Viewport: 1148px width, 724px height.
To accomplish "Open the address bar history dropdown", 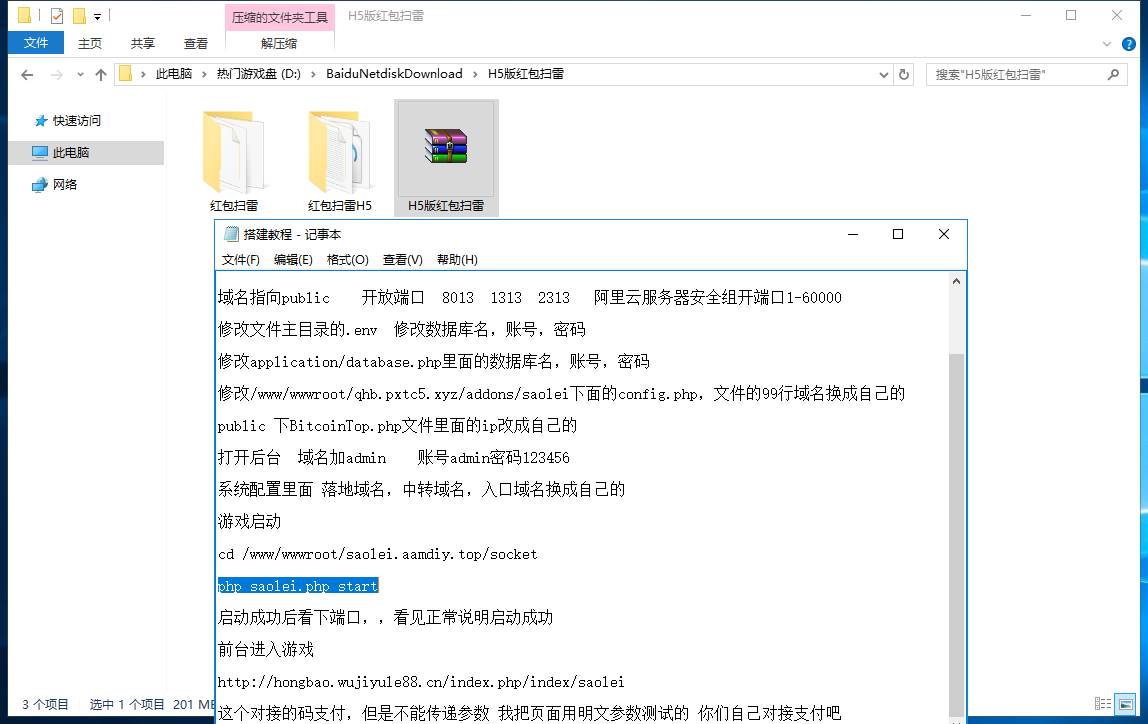I will pos(883,74).
